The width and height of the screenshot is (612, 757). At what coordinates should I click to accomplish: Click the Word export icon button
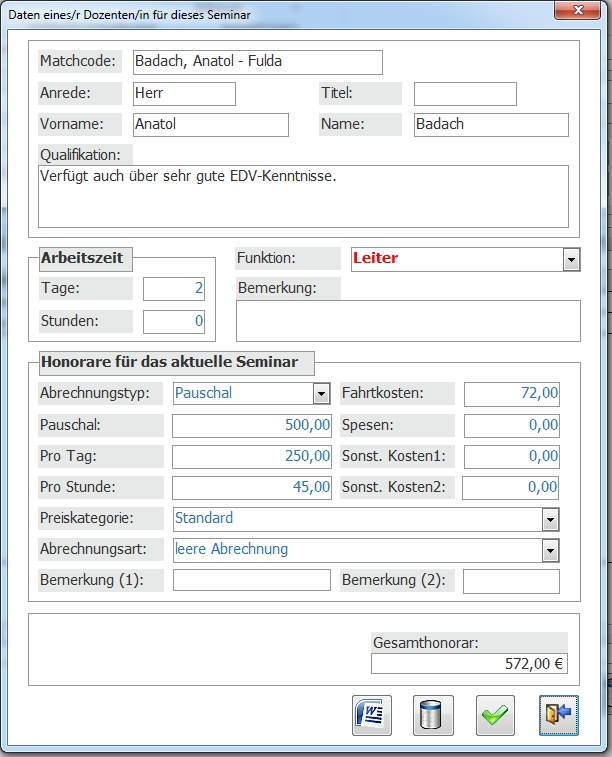372,716
